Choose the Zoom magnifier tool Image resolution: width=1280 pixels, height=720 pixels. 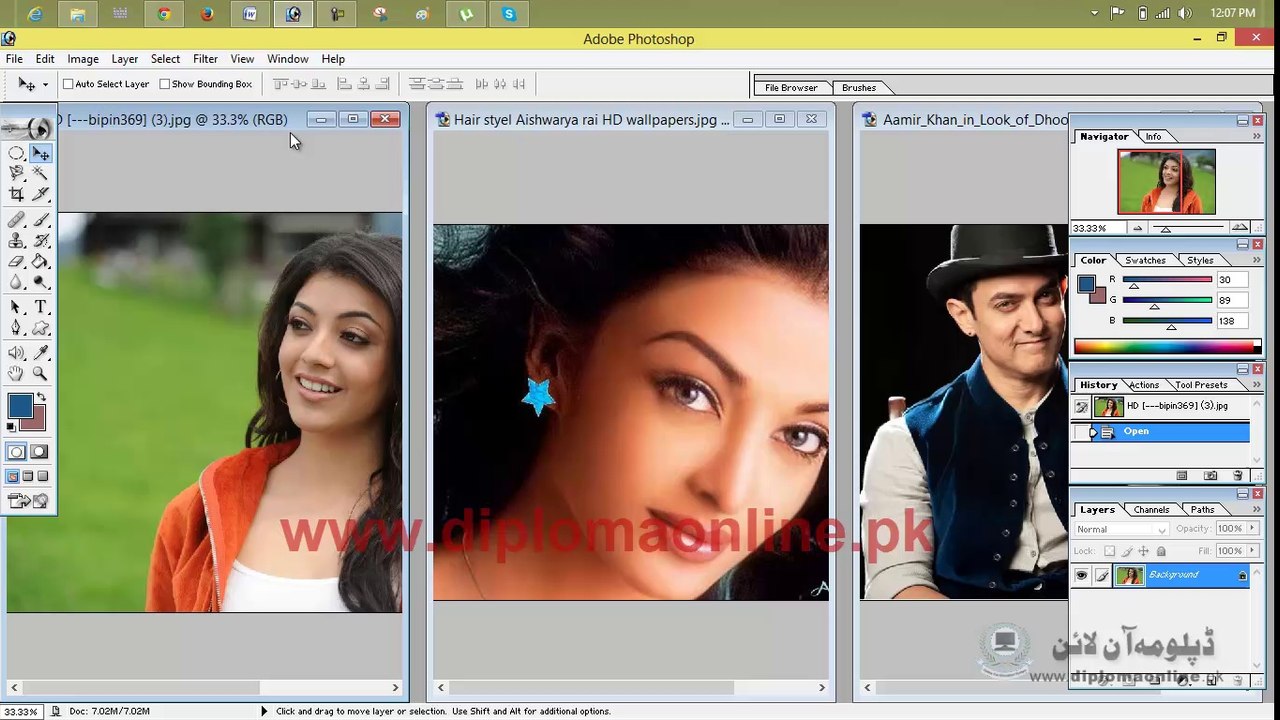click(x=40, y=374)
